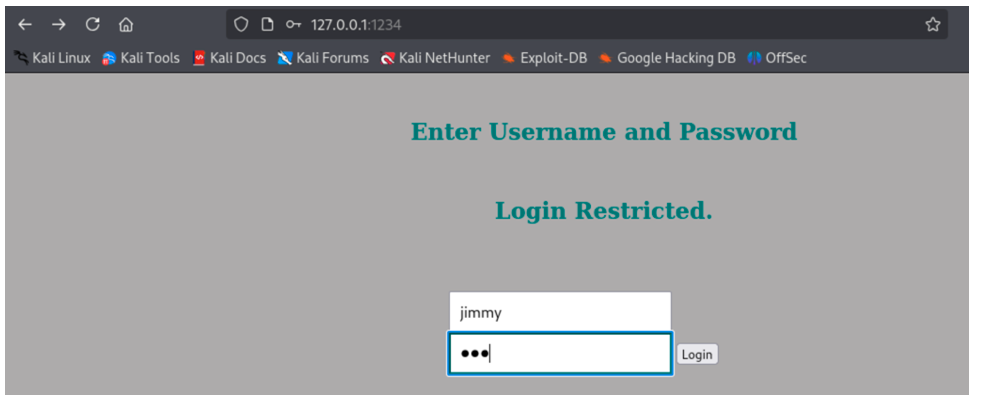Image resolution: width=981 pixels, height=403 pixels.
Task: Open the Google Hacking DB bookmark
Action: (667, 58)
